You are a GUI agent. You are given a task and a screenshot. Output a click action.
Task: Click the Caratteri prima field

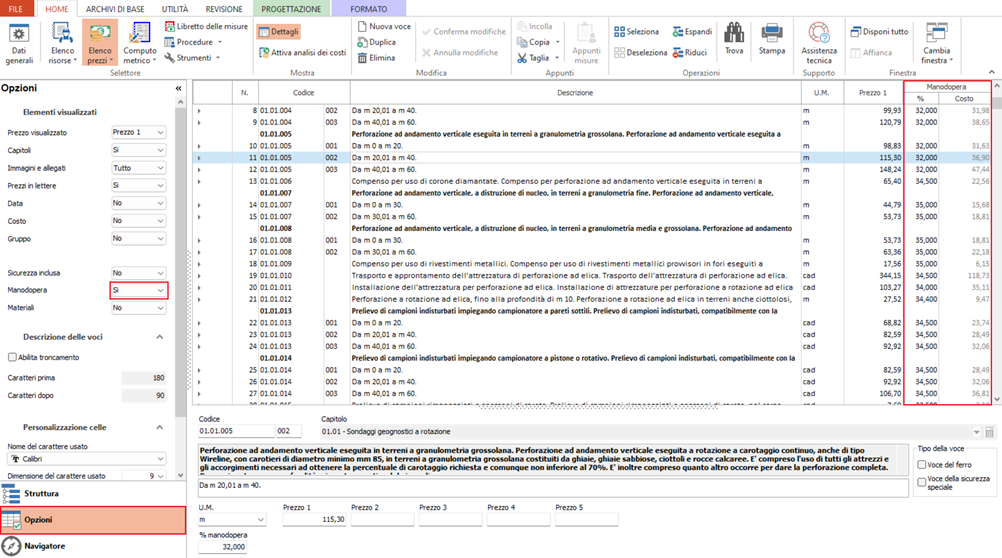[x=144, y=378]
